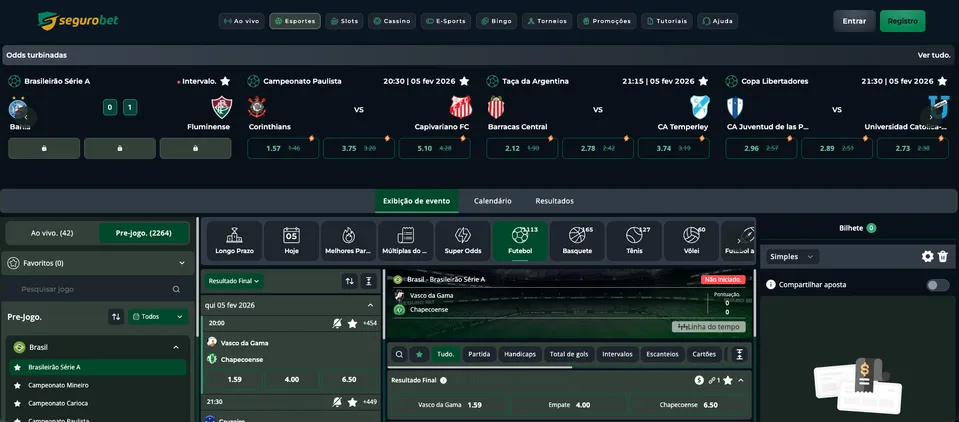This screenshot has height=422, width=959.
Task: Switch to Pre-jogo (2264) mode
Action: pyautogui.click(x=144, y=233)
